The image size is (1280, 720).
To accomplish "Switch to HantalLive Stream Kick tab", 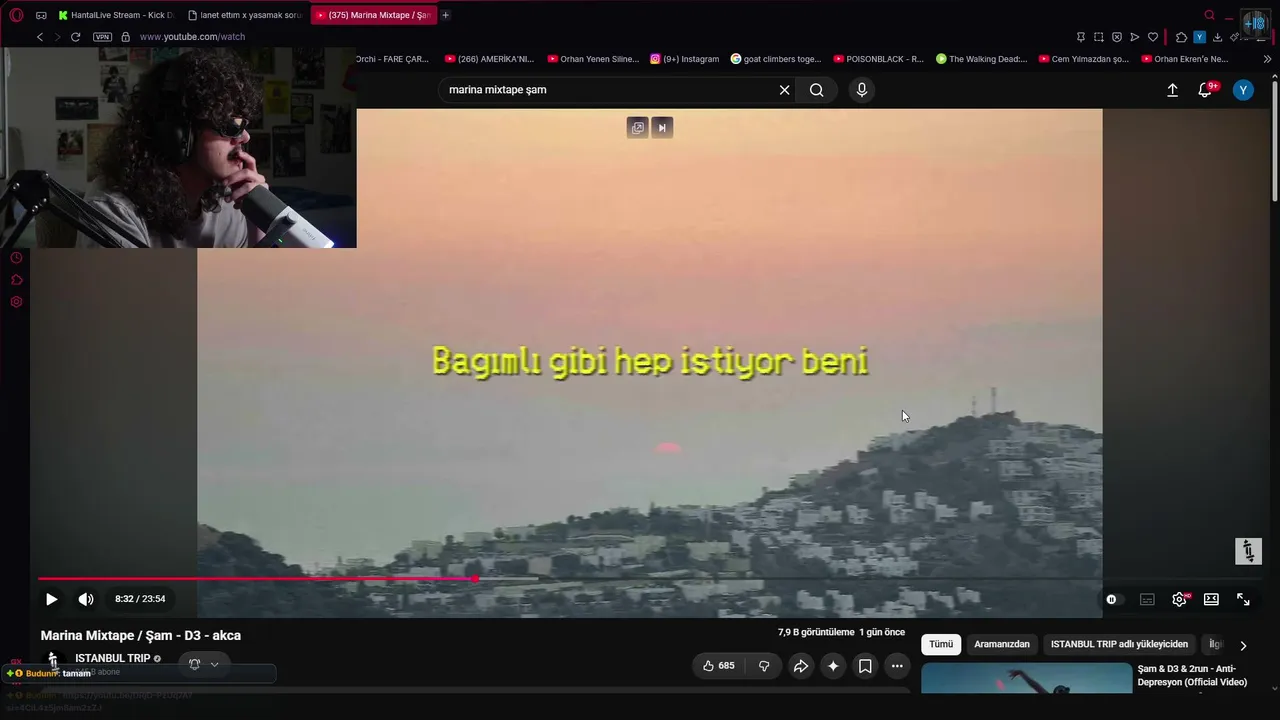I will tap(115, 15).
